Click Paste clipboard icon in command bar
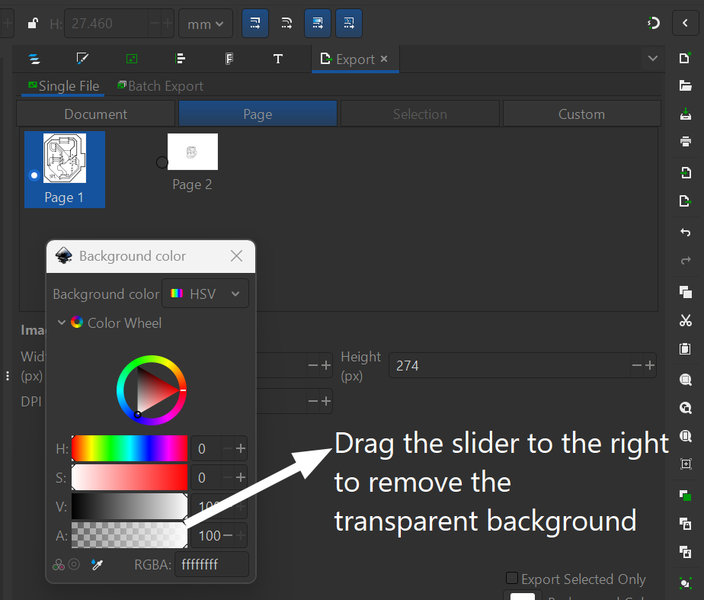704x600 pixels. (685, 349)
